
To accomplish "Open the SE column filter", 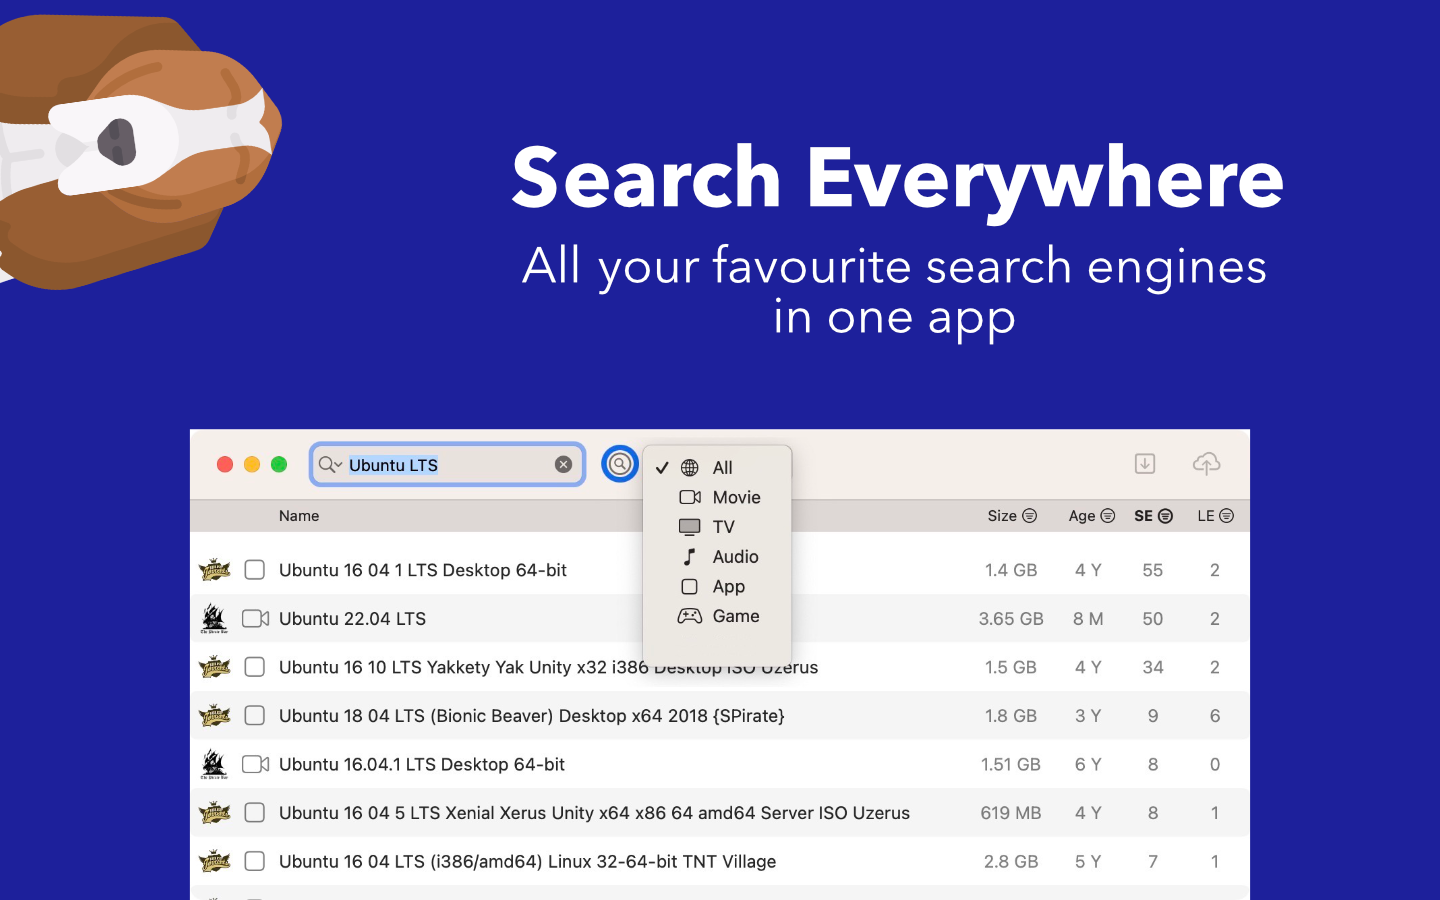I will coord(1166,516).
